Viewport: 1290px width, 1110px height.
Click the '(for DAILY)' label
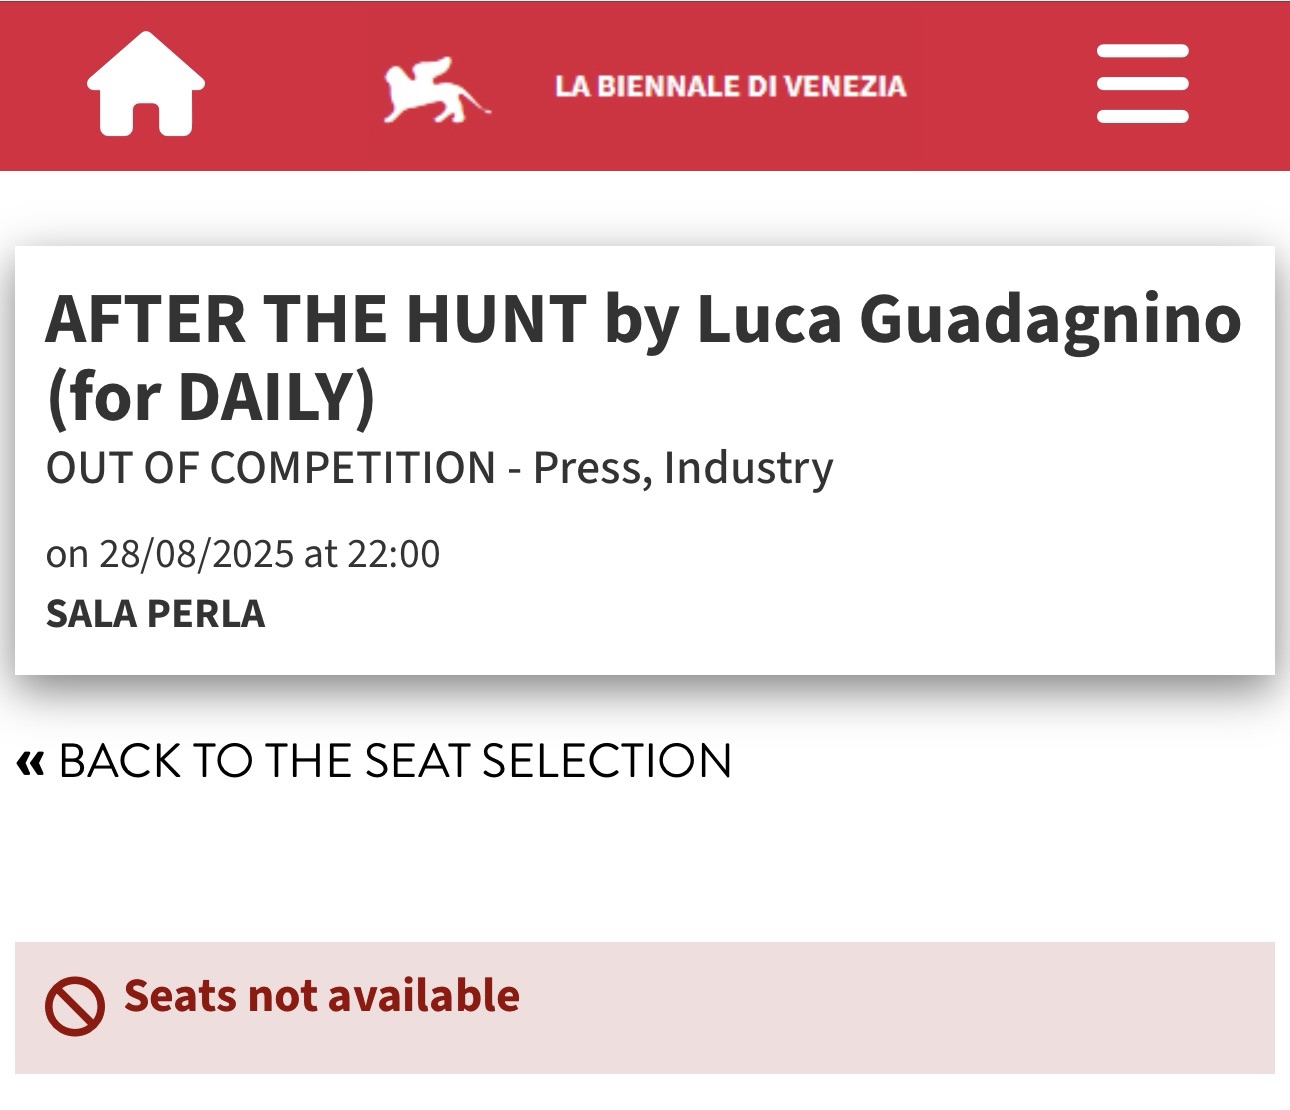pos(210,397)
